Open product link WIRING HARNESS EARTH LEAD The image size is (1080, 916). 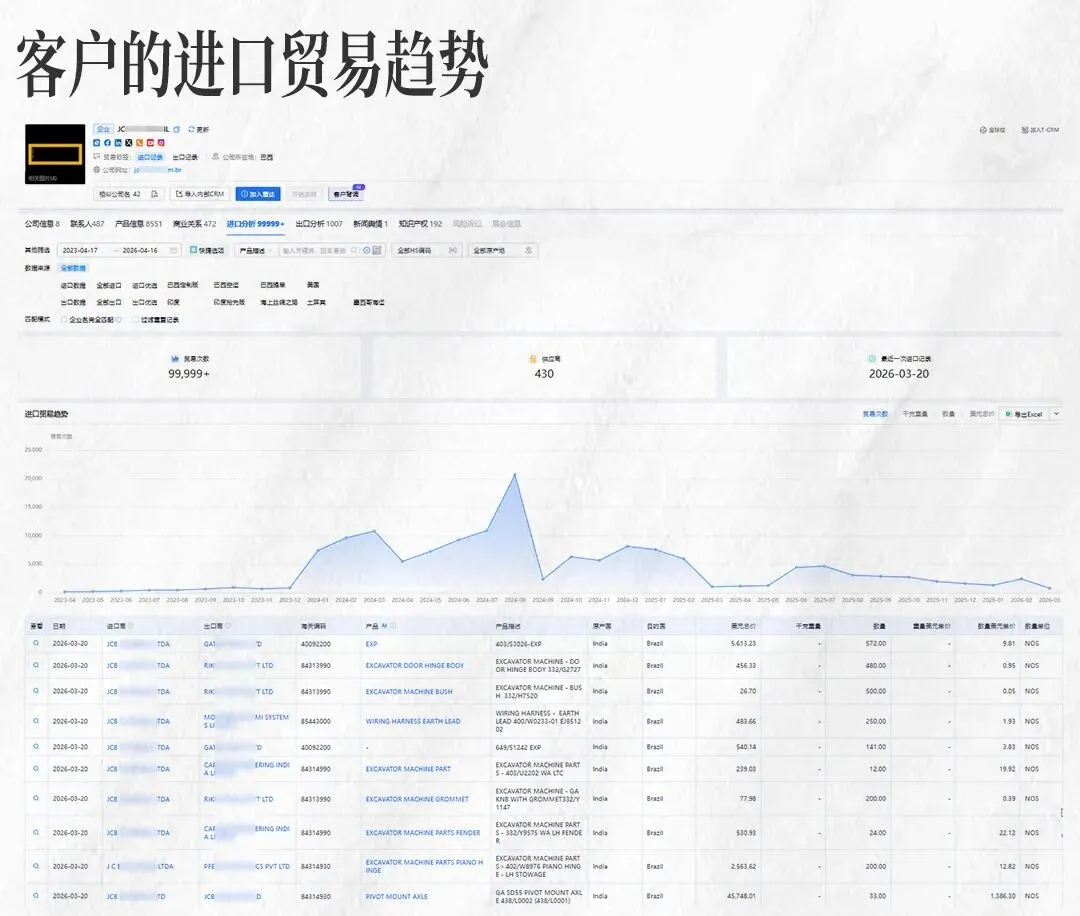(413, 721)
